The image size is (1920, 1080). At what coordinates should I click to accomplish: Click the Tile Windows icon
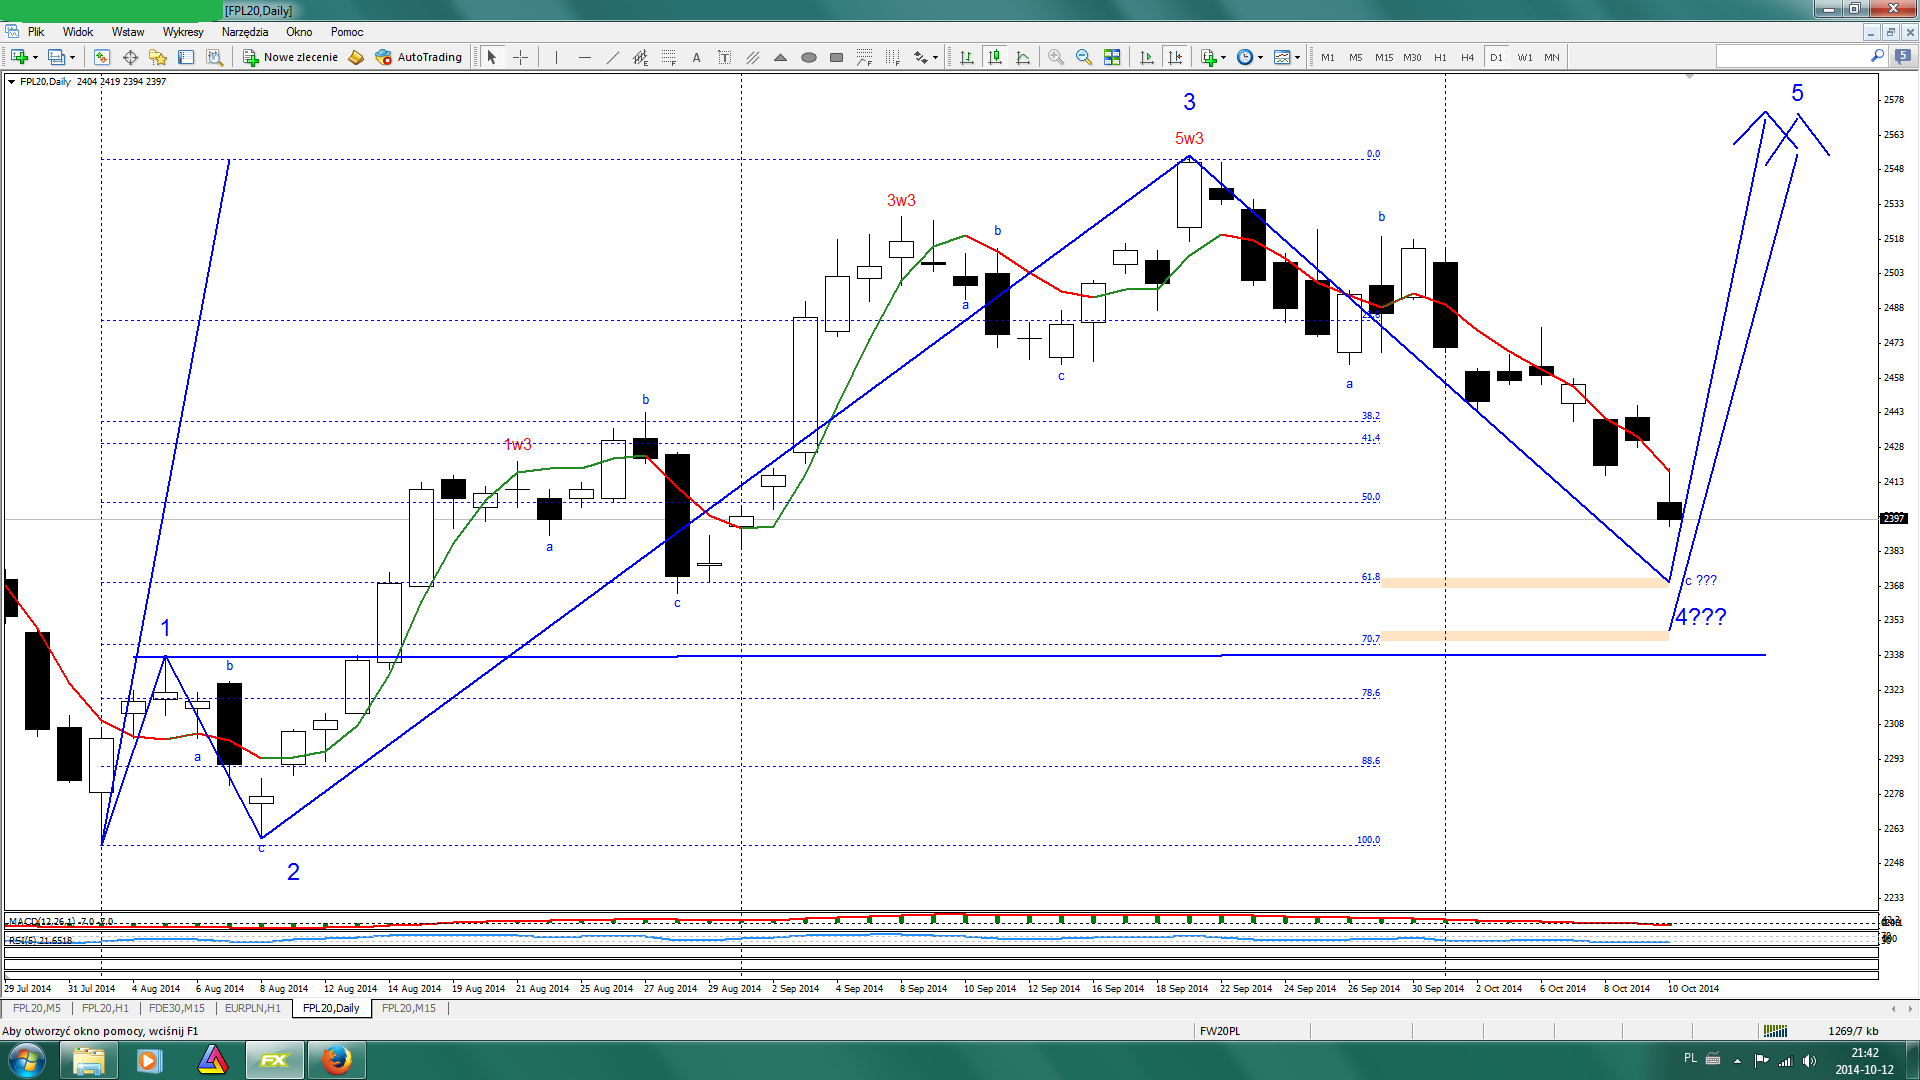(x=1111, y=57)
